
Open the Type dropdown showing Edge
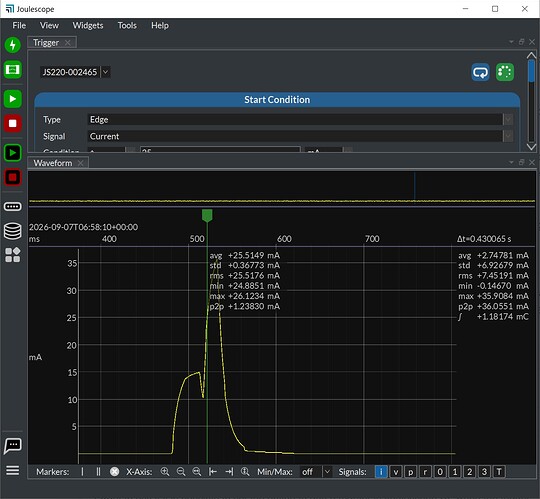pos(300,119)
